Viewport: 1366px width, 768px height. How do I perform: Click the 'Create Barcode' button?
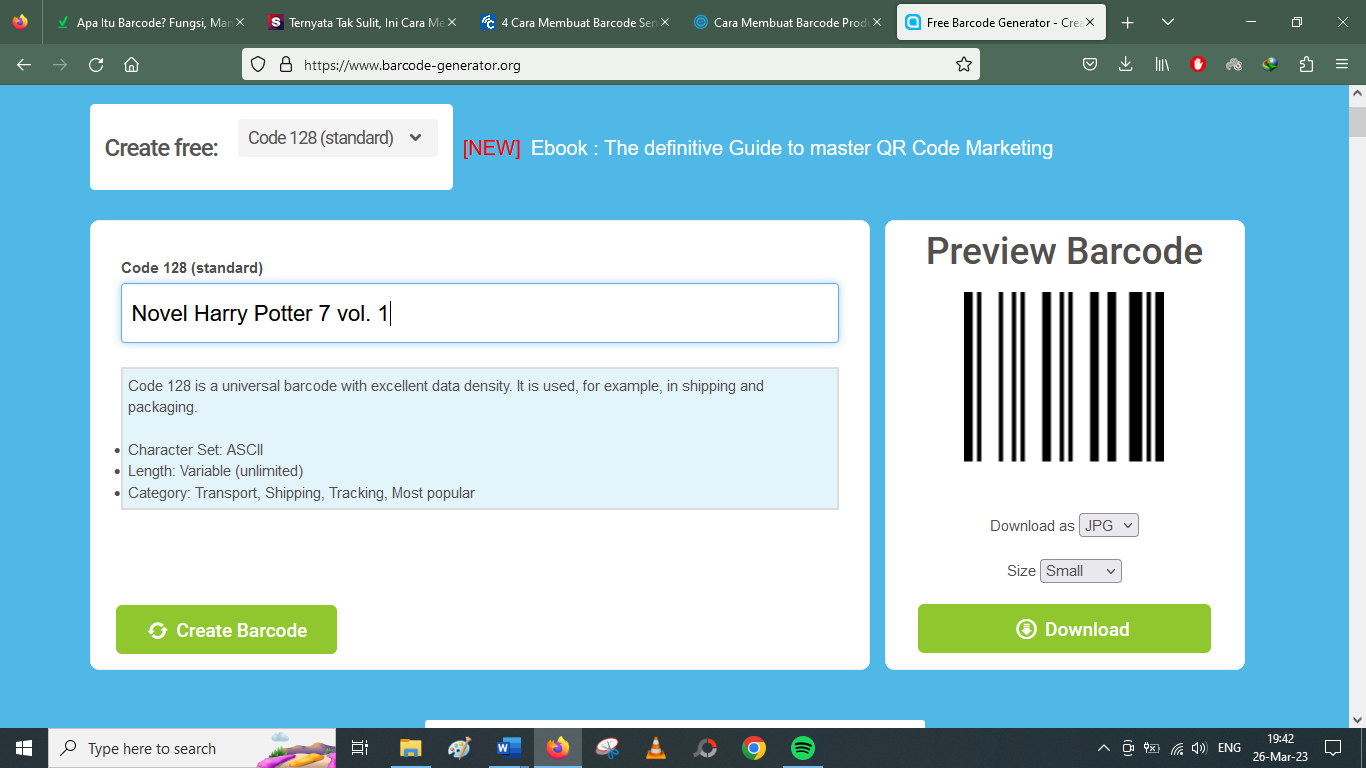click(x=226, y=630)
